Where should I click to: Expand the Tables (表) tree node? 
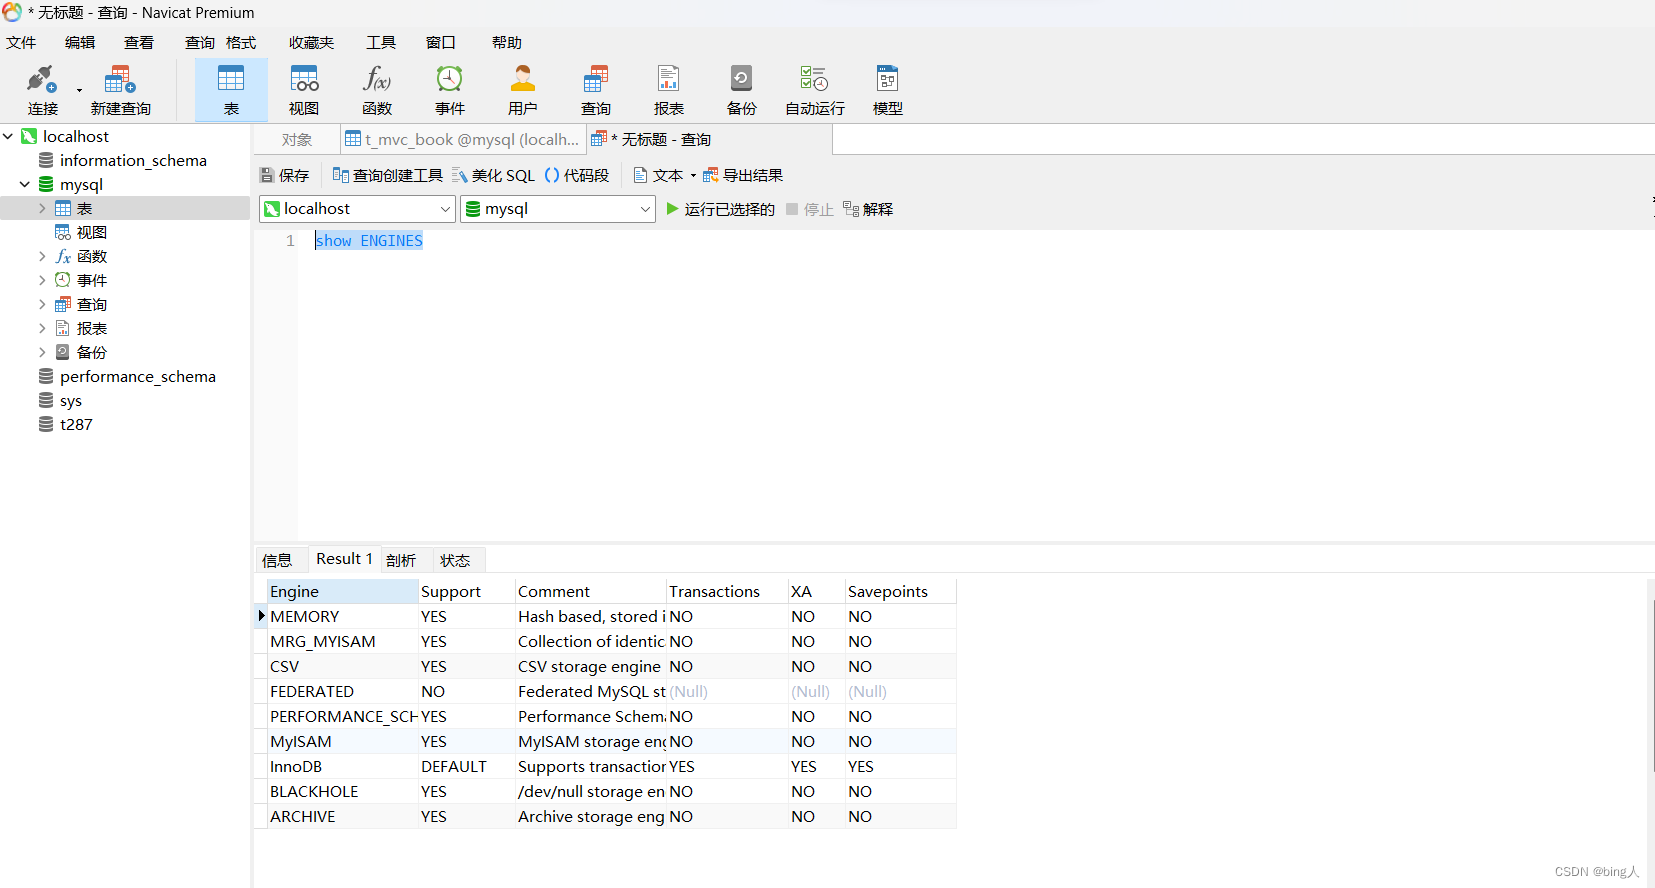[42, 208]
